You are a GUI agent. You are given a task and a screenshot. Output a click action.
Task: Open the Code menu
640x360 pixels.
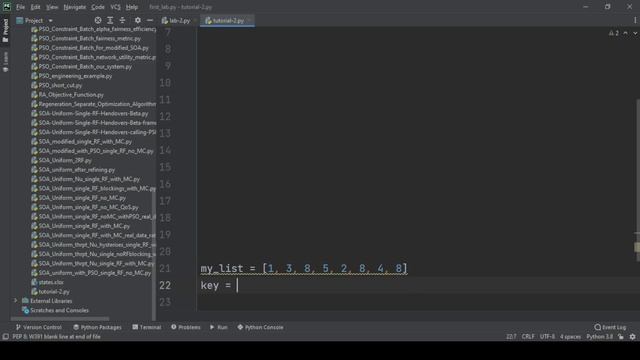point(98,7)
